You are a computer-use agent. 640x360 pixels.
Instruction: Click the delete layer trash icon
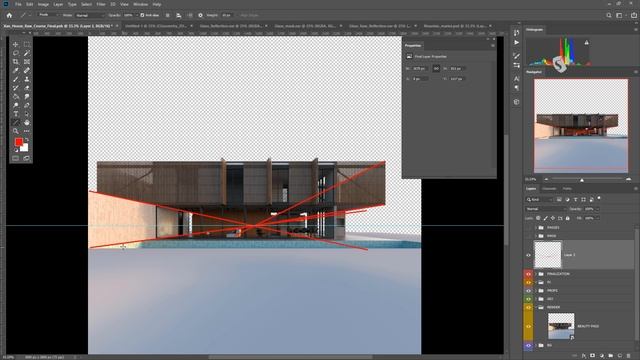[x=629, y=356]
